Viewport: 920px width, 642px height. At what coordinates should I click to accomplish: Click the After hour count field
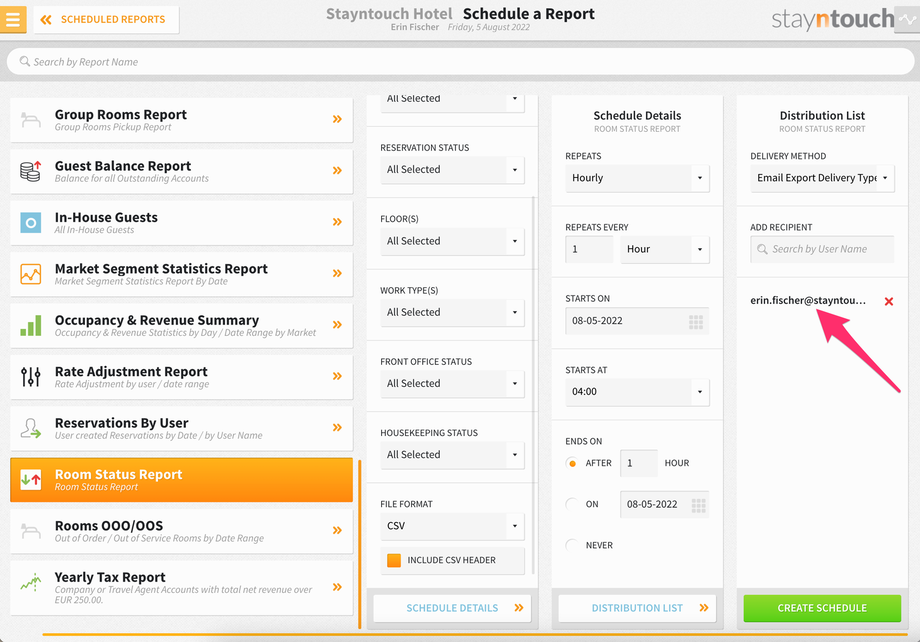[x=639, y=463]
